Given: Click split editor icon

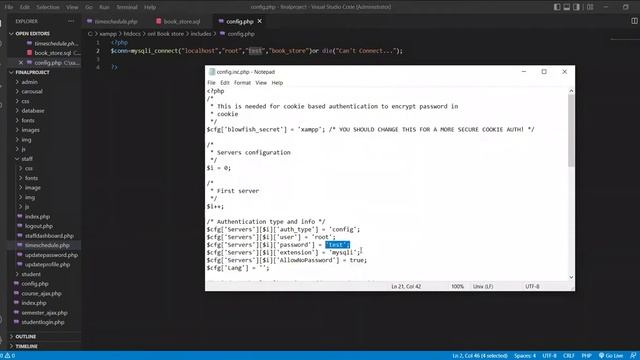Looking at the screenshot, I should coord(634,21).
